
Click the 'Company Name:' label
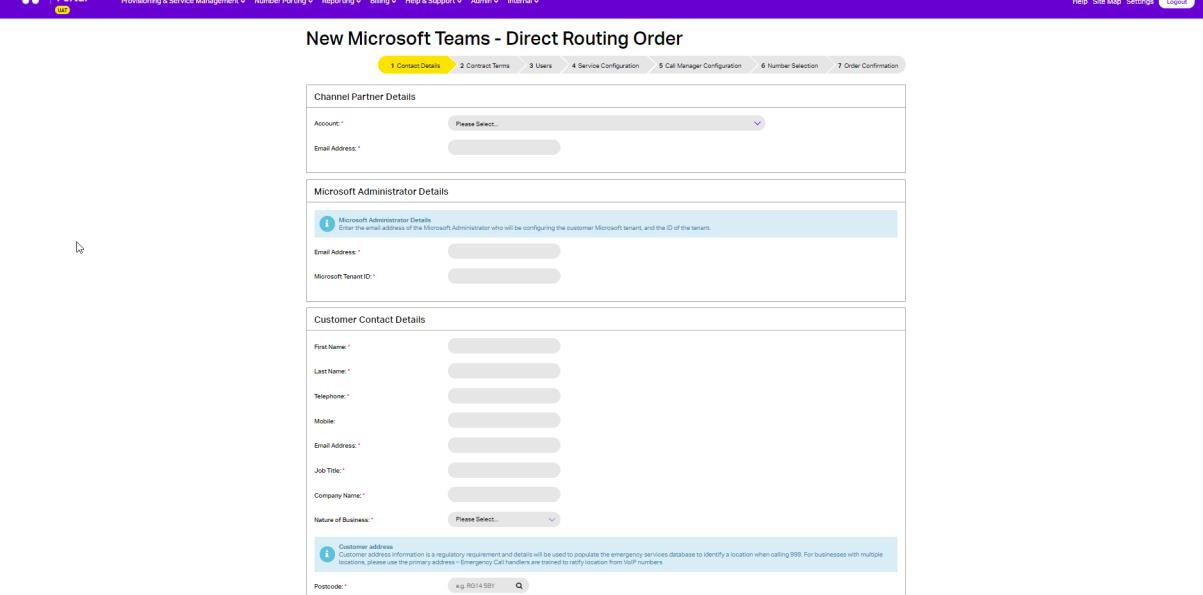click(340, 495)
